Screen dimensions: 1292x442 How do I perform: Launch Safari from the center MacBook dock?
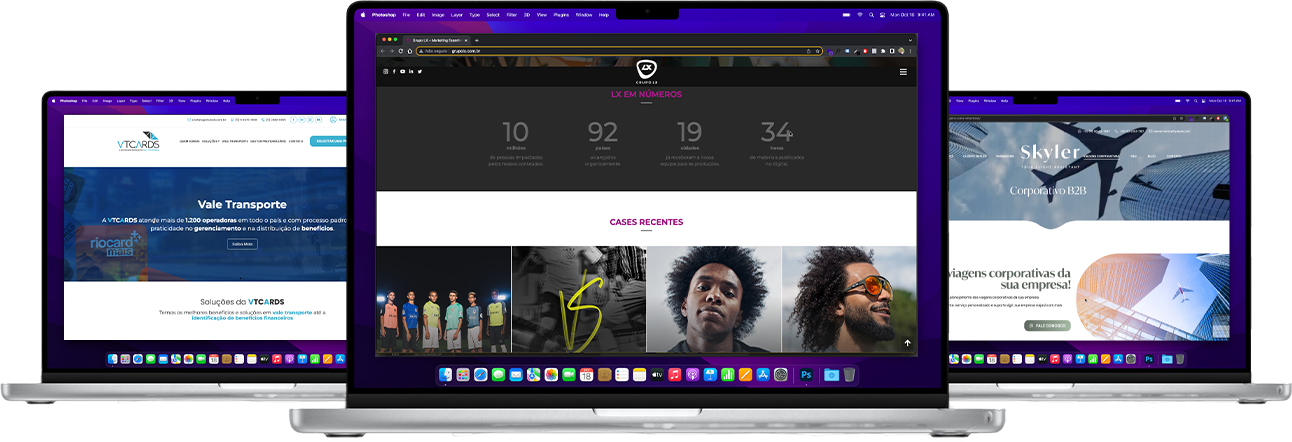[481, 375]
